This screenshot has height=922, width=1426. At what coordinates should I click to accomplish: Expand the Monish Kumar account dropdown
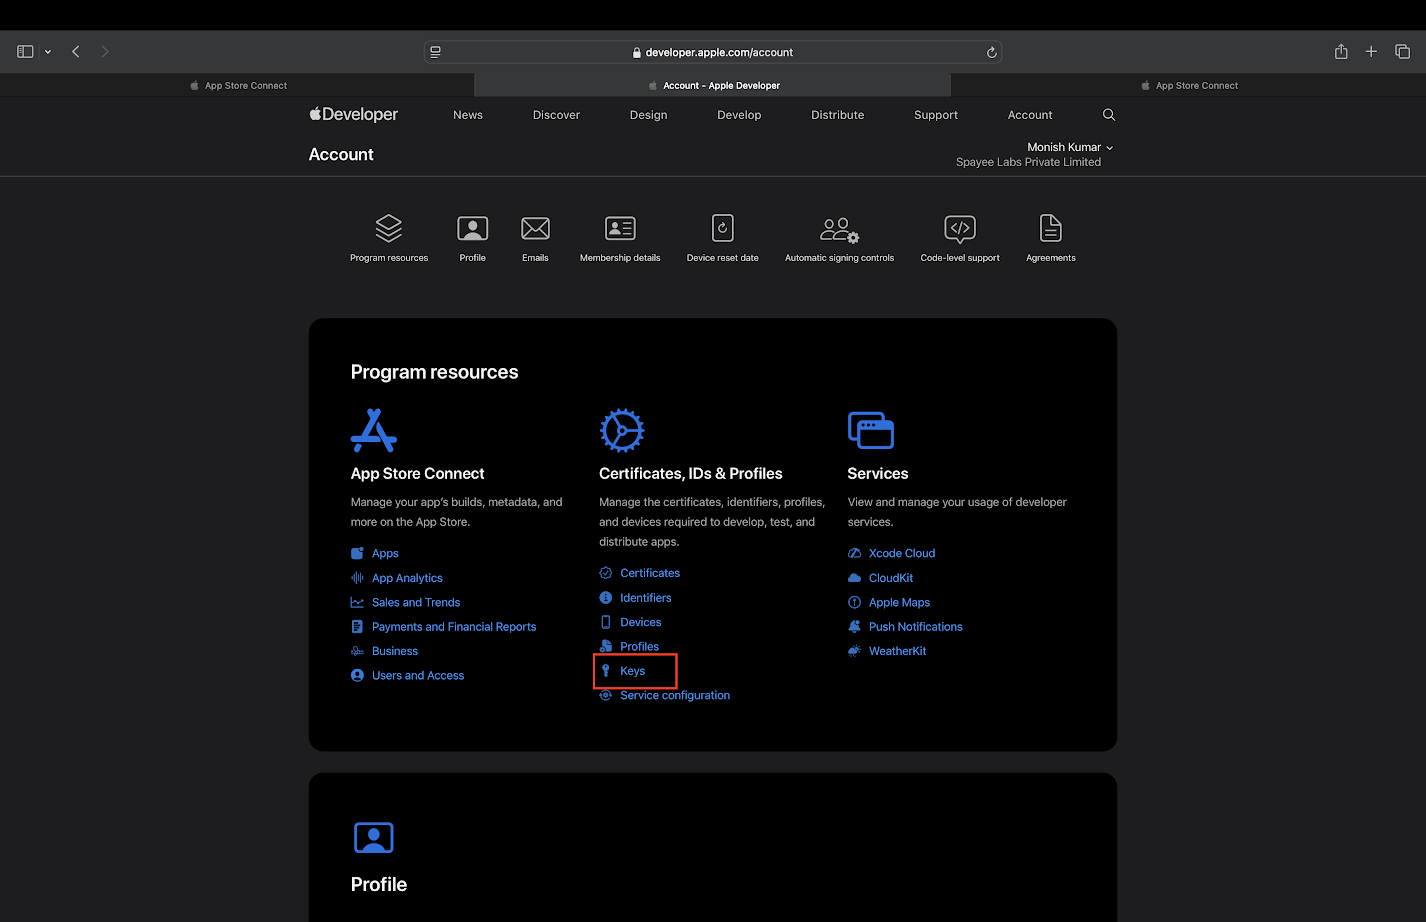click(1069, 147)
